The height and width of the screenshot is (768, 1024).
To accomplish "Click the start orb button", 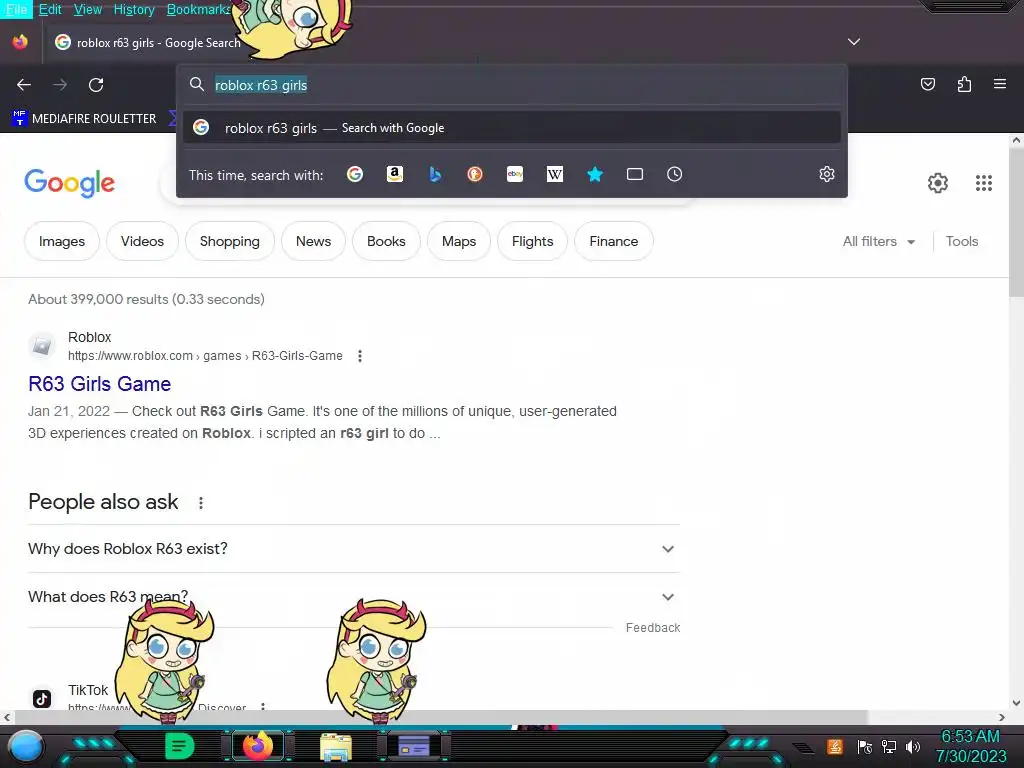I will [x=26, y=748].
